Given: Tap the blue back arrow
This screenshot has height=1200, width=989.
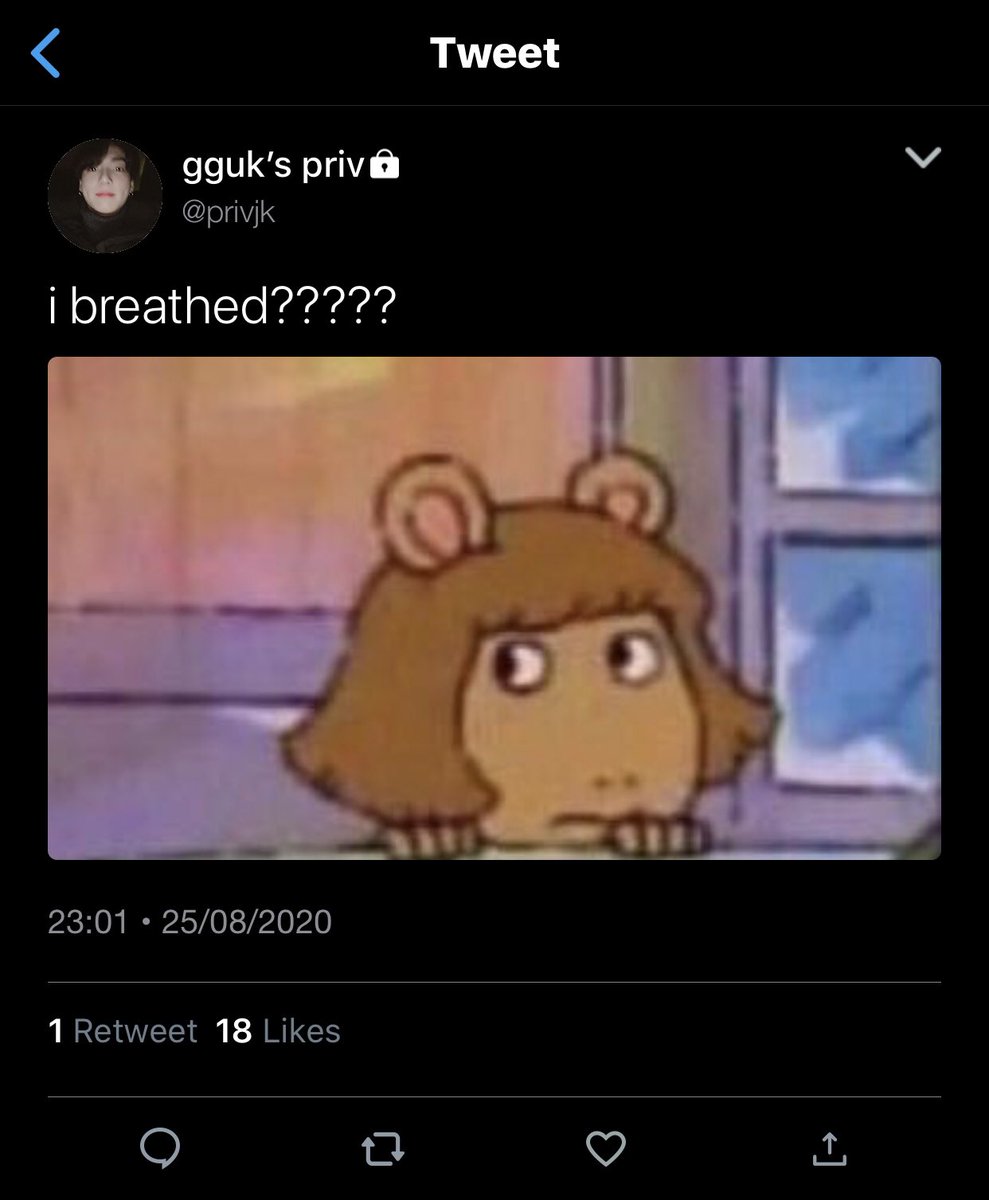Looking at the screenshot, I should 46,53.
